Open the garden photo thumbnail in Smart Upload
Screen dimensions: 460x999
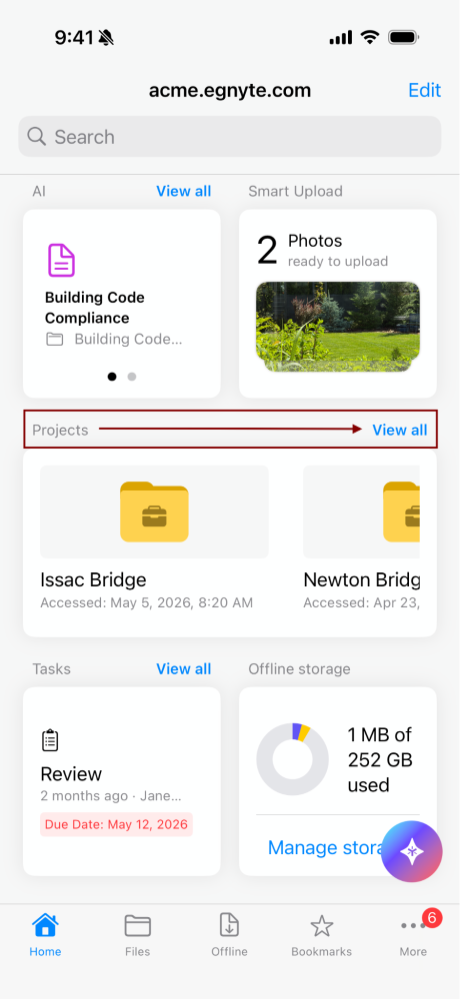338,327
